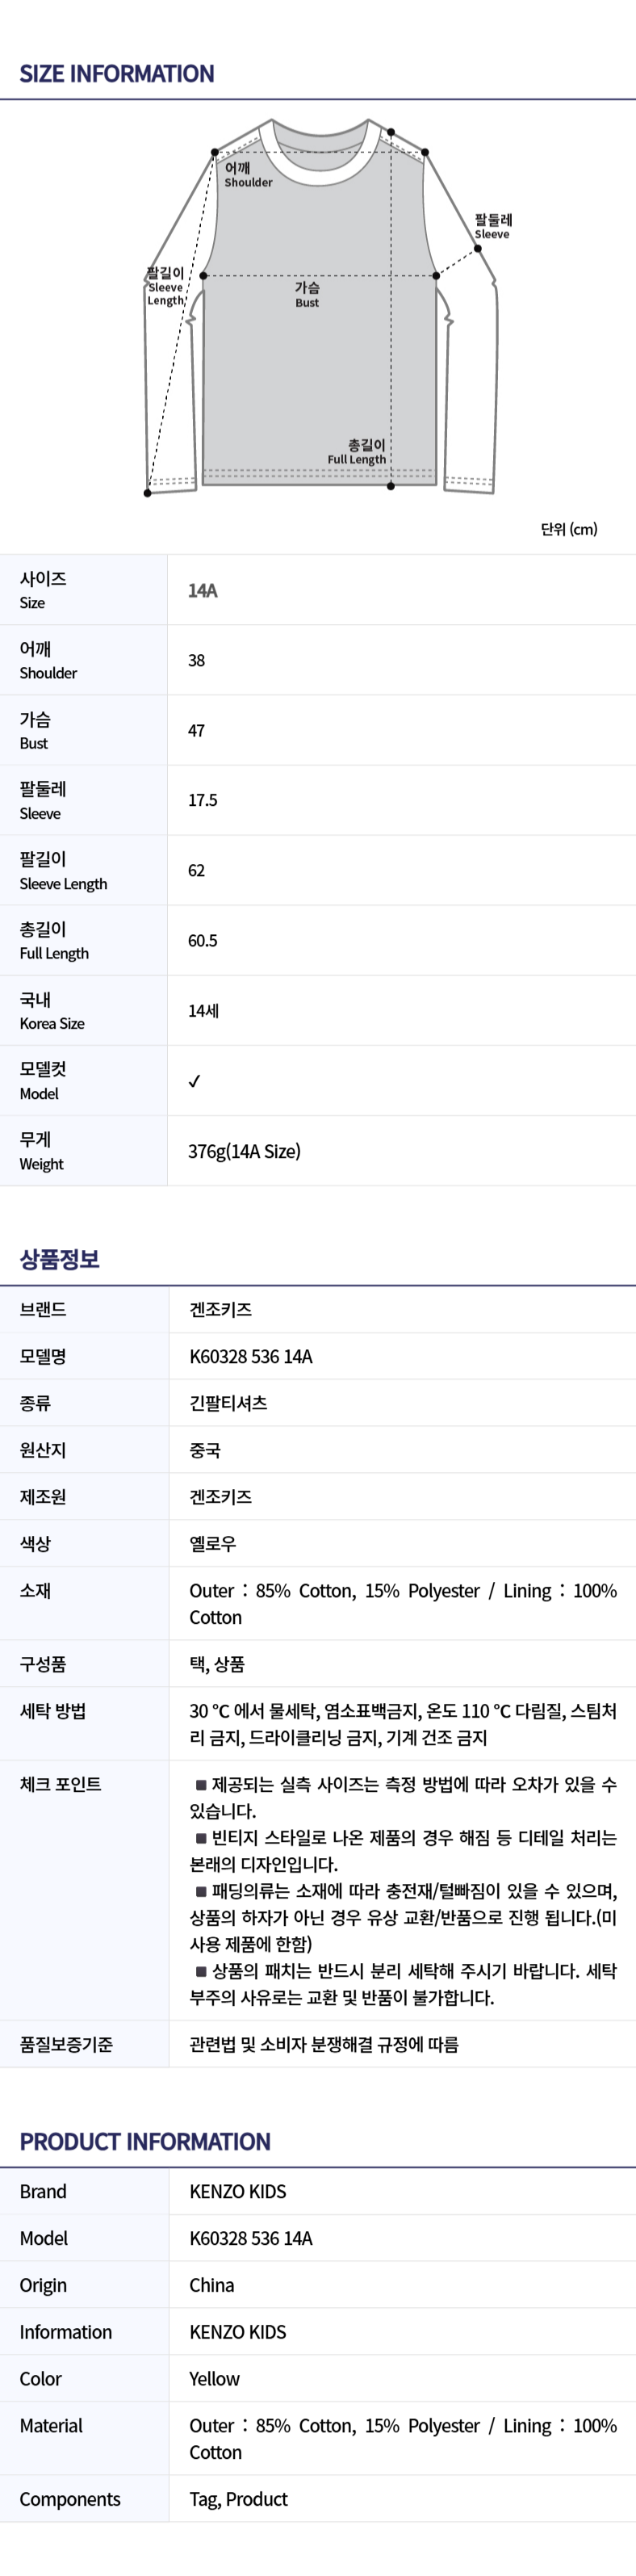Click the 14A size value
This screenshot has width=636, height=2576.
[x=203, y=591]
